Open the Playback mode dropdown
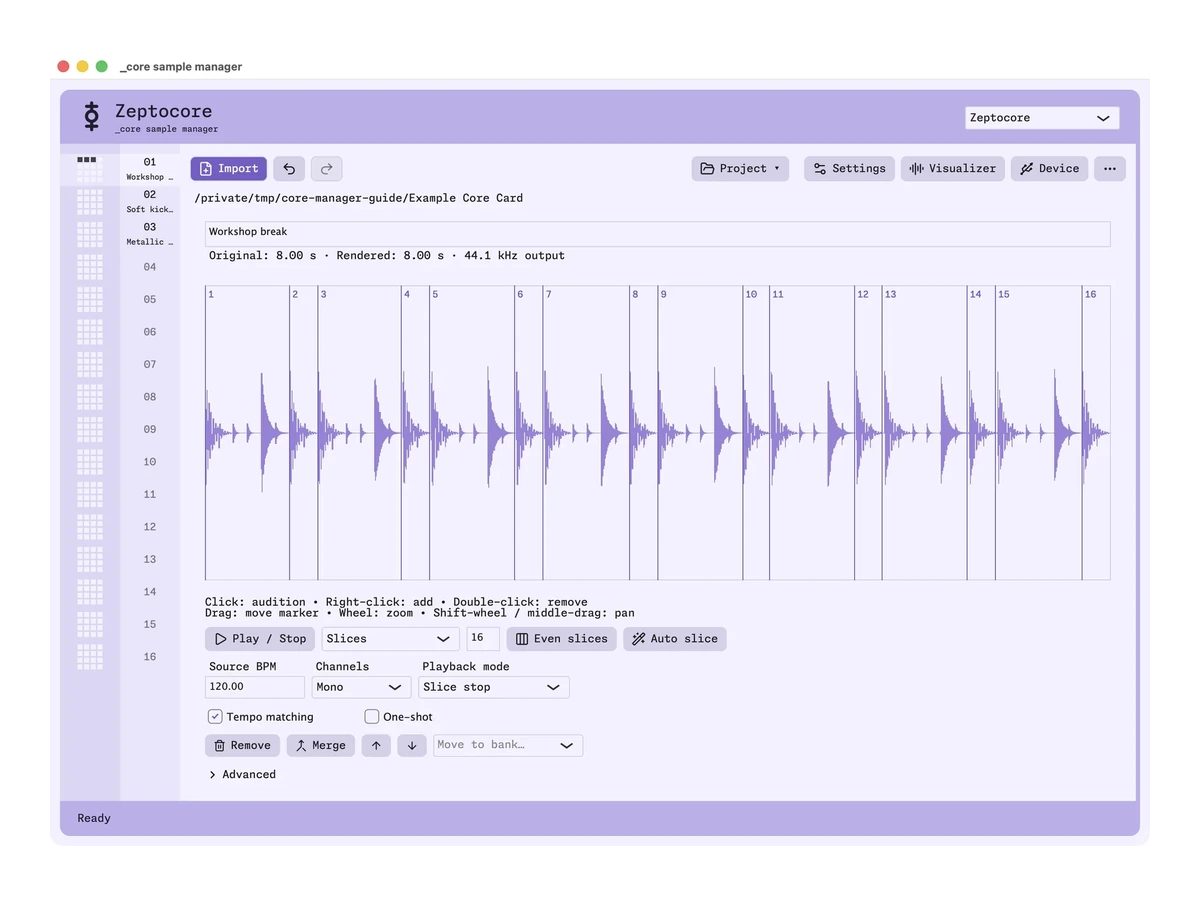 pos(494,687)
